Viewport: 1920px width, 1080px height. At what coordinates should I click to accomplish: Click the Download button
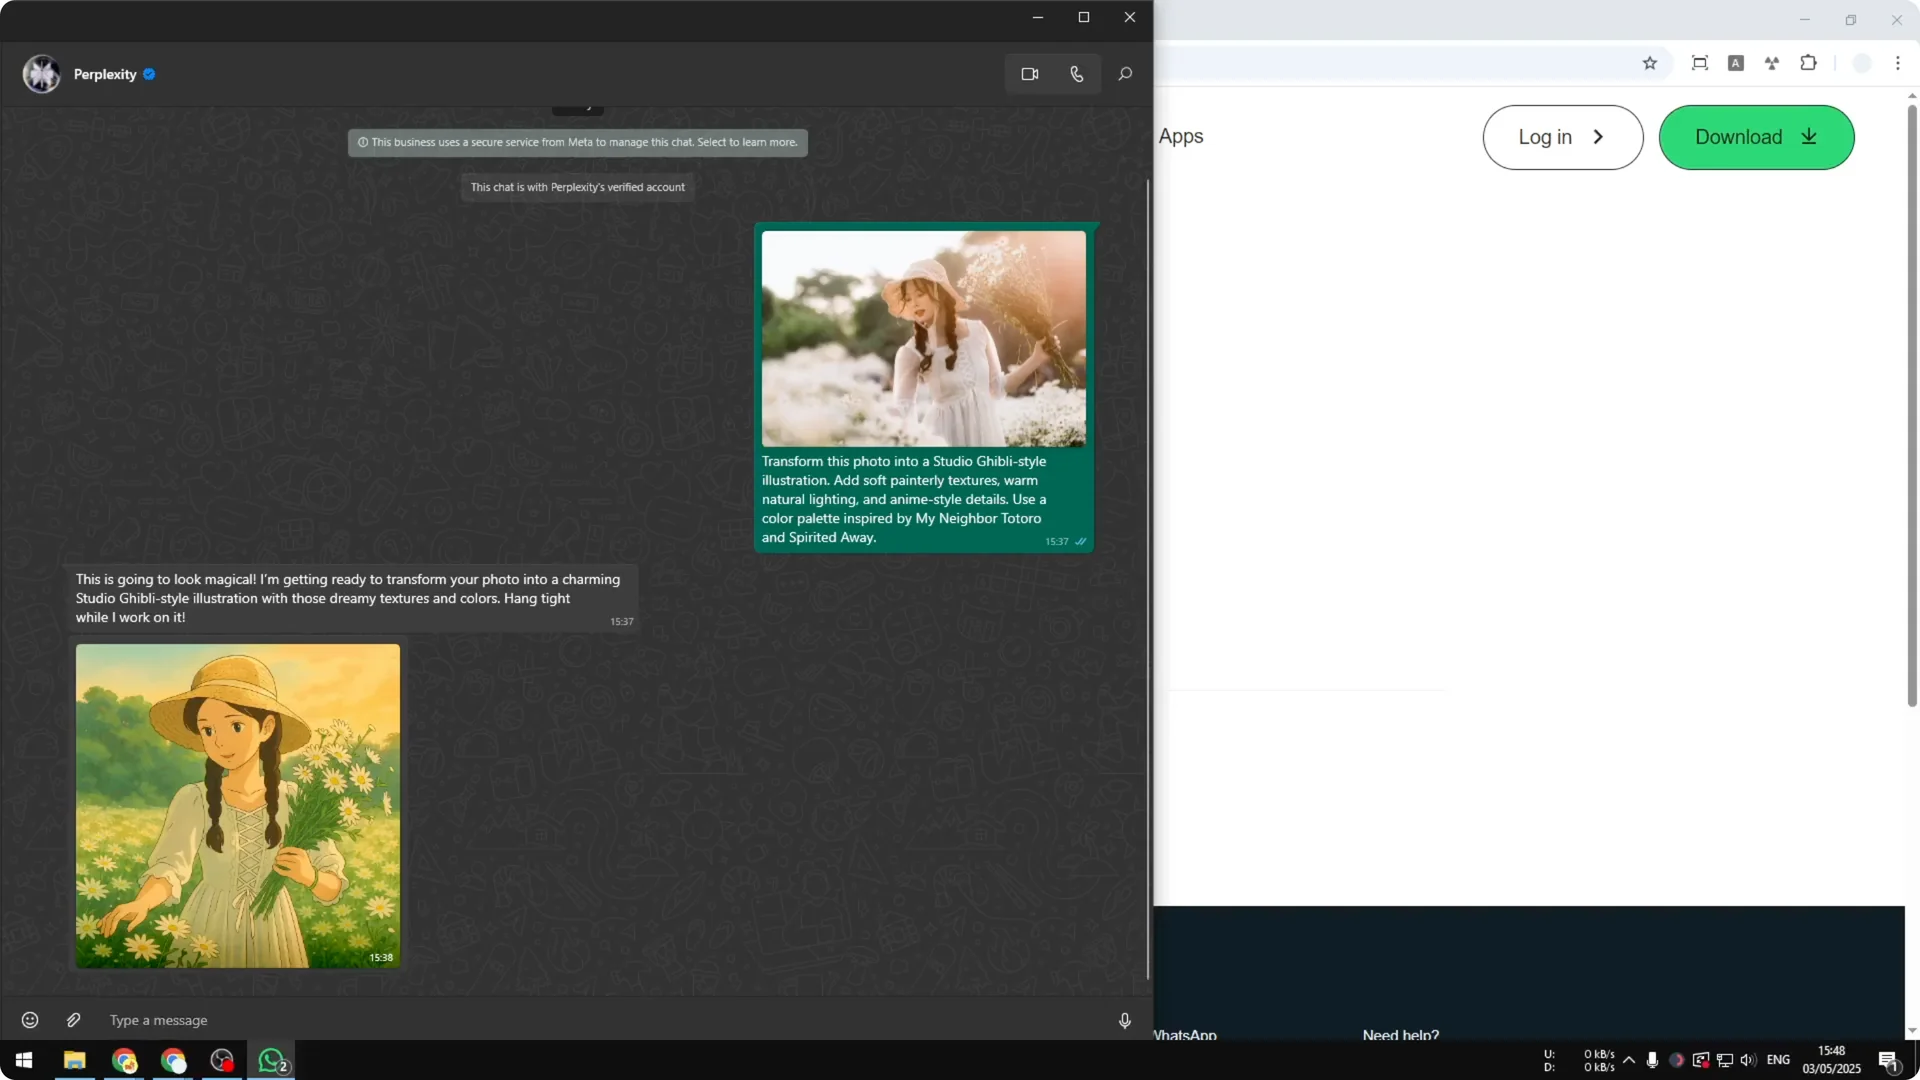tap(1756, 137)
